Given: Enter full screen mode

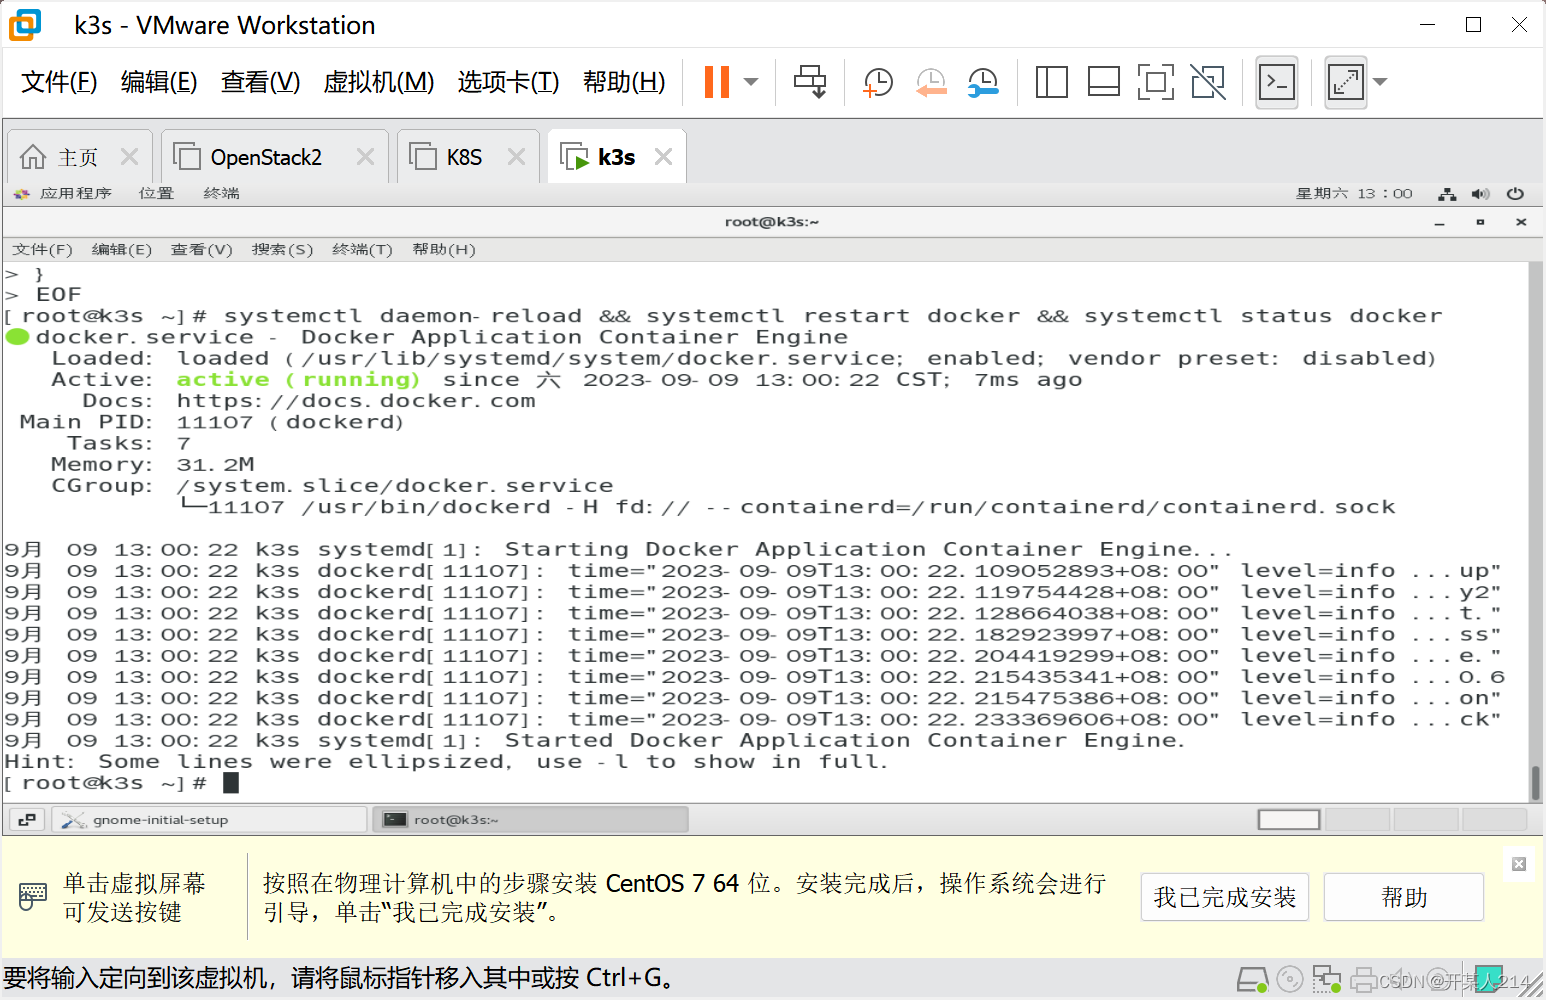Looking at the screenshot, I should coord(1156,81).
